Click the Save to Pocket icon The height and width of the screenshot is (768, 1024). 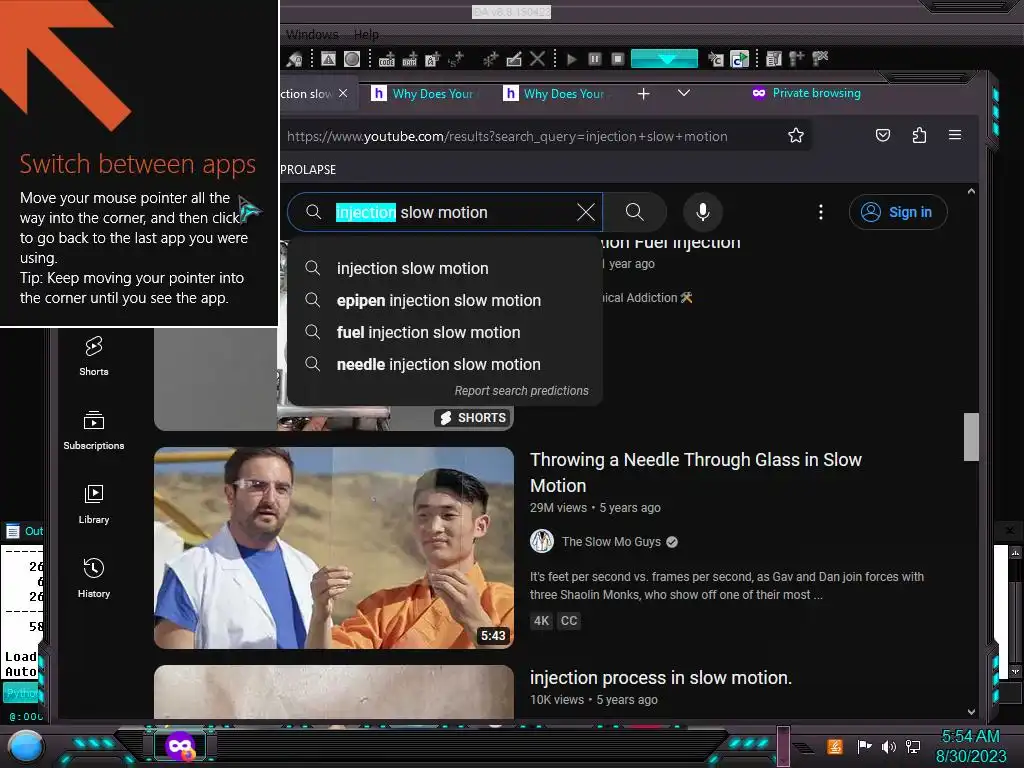coord(883,135)
